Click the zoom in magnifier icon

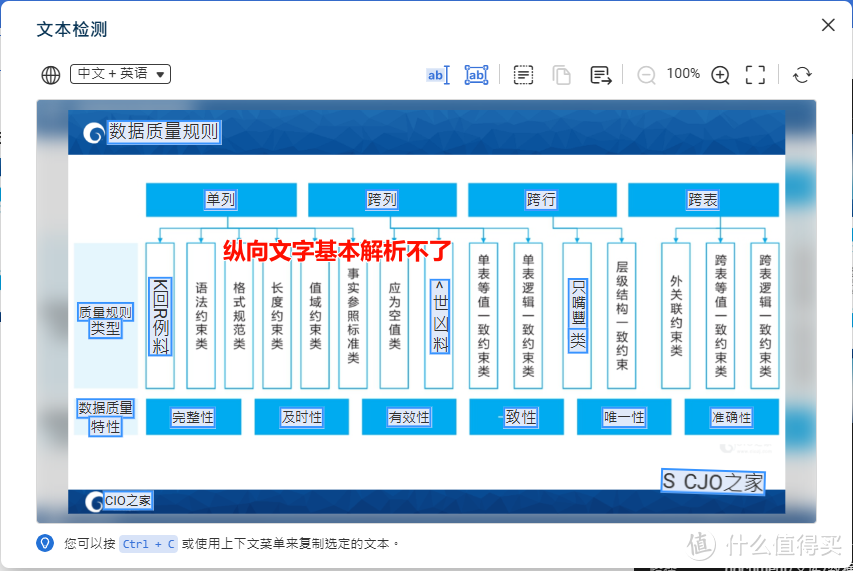(720, 75)
